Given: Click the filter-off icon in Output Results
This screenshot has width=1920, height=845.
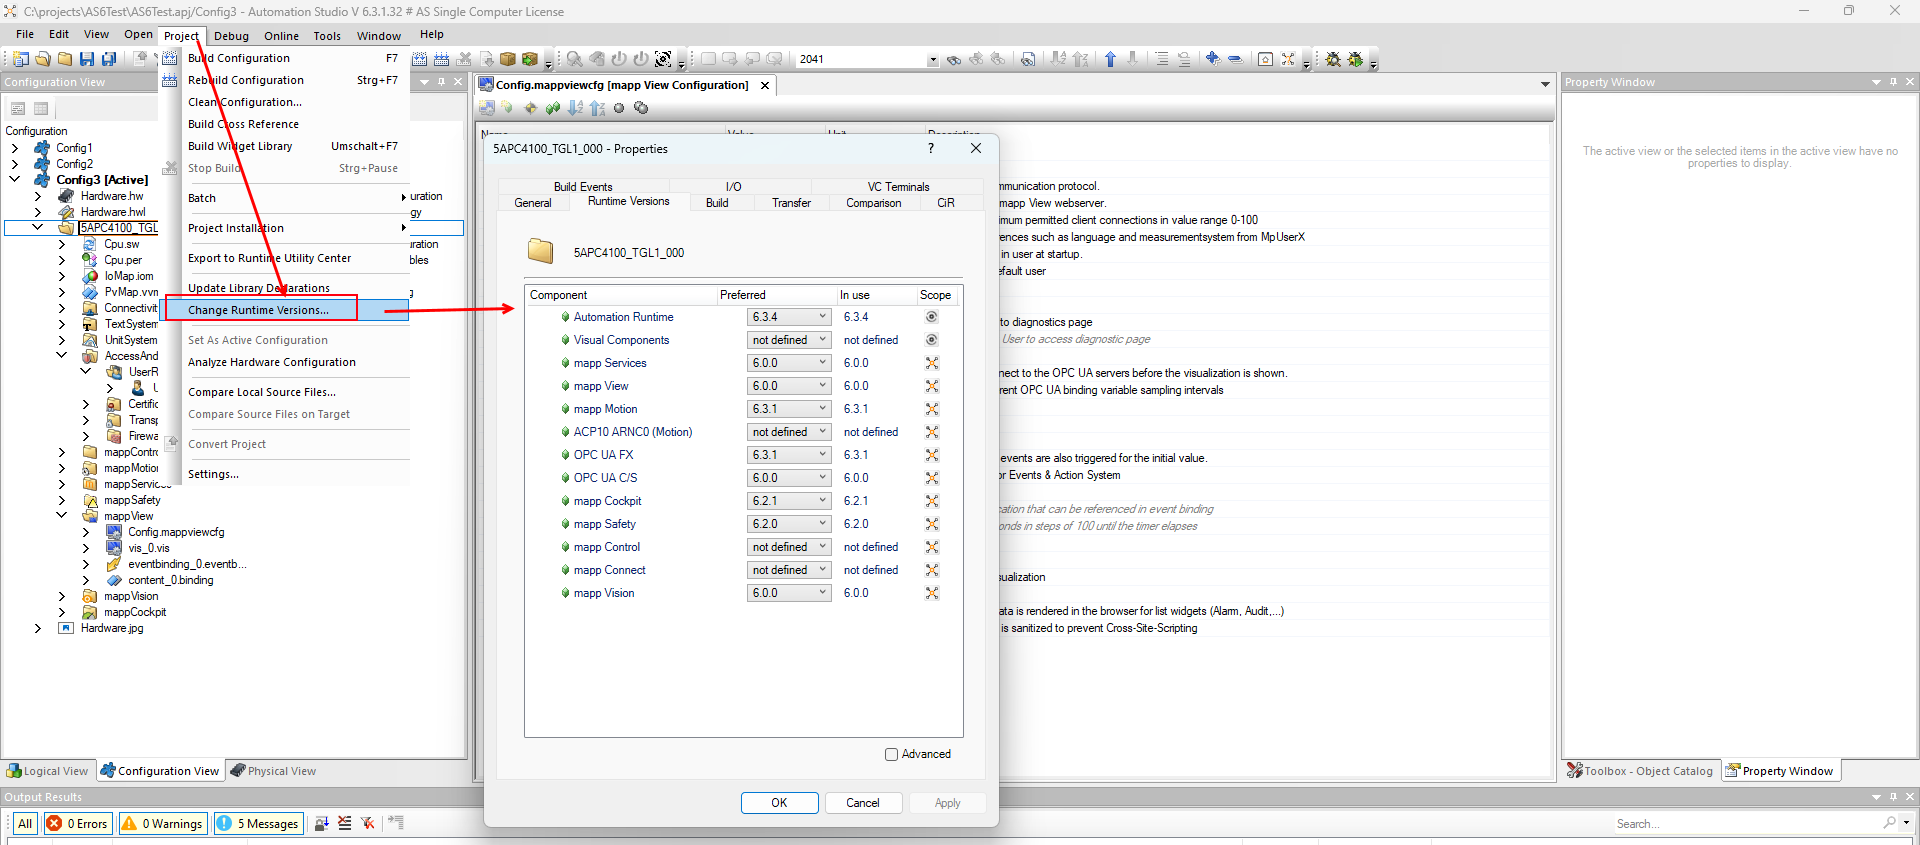Looking at the screenshot, I should [x=368, y=823].
